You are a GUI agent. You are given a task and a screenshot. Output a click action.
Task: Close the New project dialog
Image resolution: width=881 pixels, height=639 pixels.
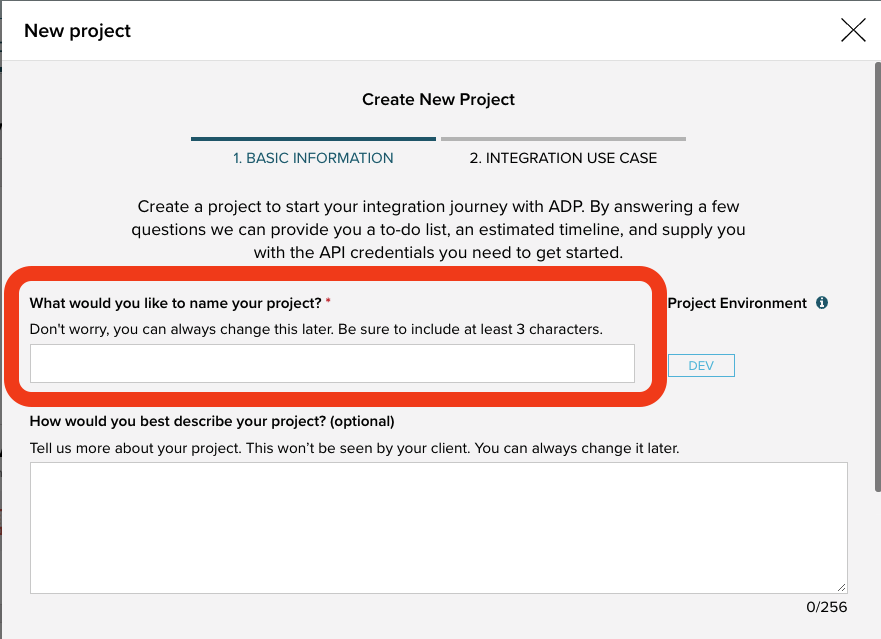pyautogui.click(x=853, y=30)
